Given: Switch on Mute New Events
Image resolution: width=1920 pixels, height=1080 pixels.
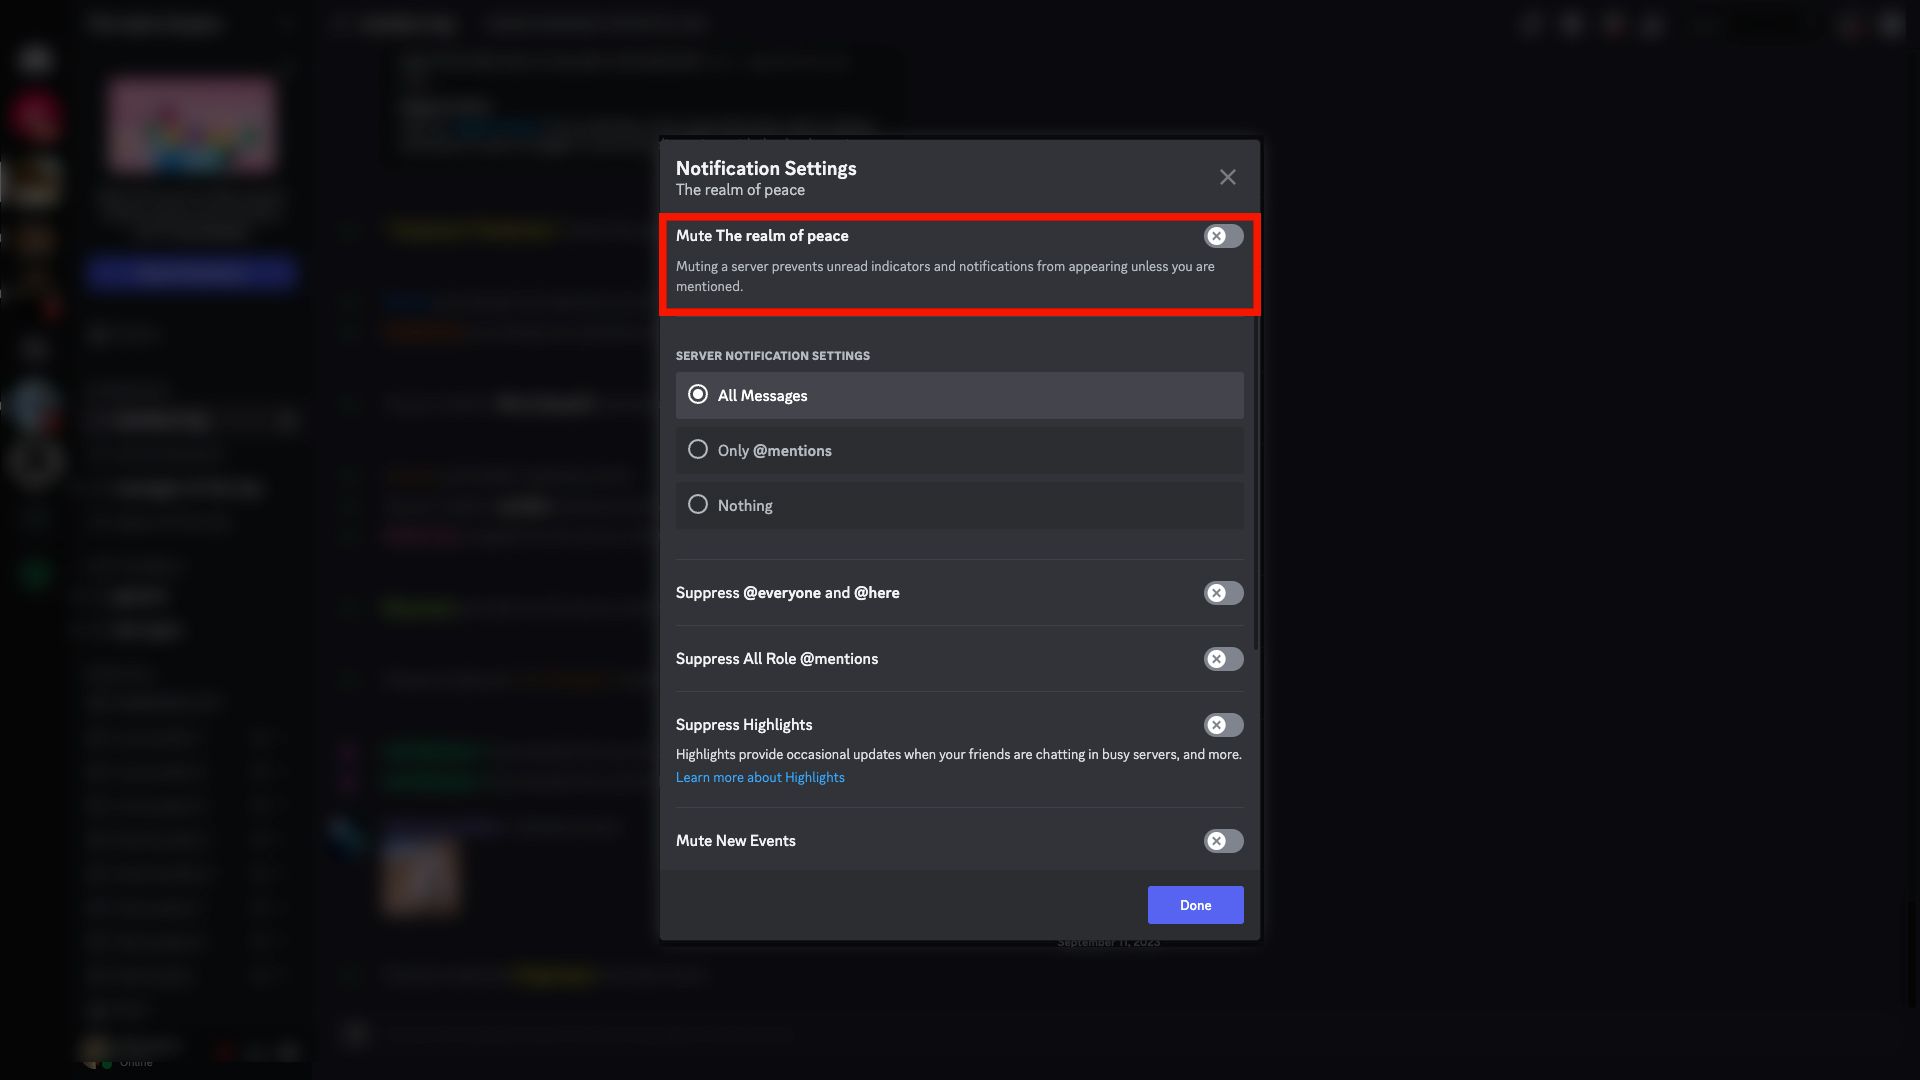Looking at the screenshot, I should (1223, 841).
